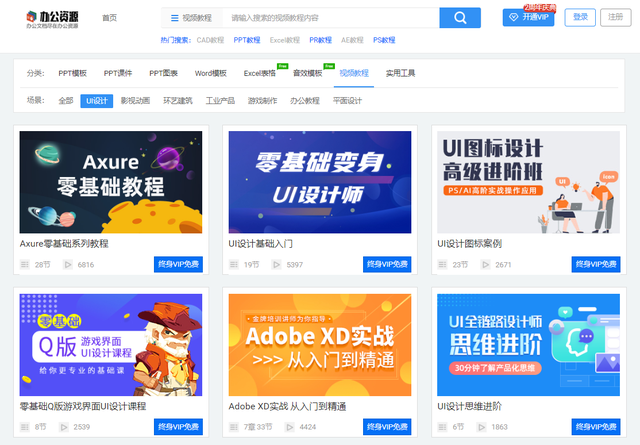Click into the video tutorial search field
Screen dimensions: 640x445
tap(330, 18)
